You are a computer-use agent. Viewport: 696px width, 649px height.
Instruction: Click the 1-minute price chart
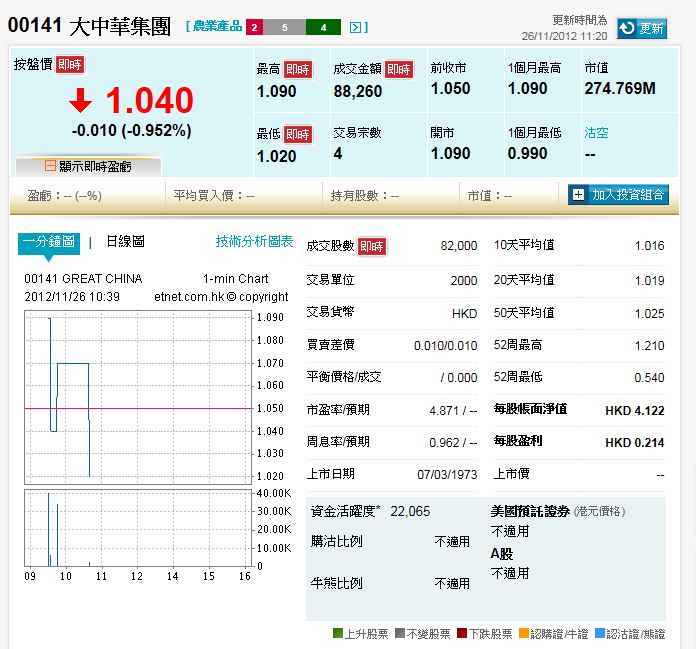(x=138, y=397)
